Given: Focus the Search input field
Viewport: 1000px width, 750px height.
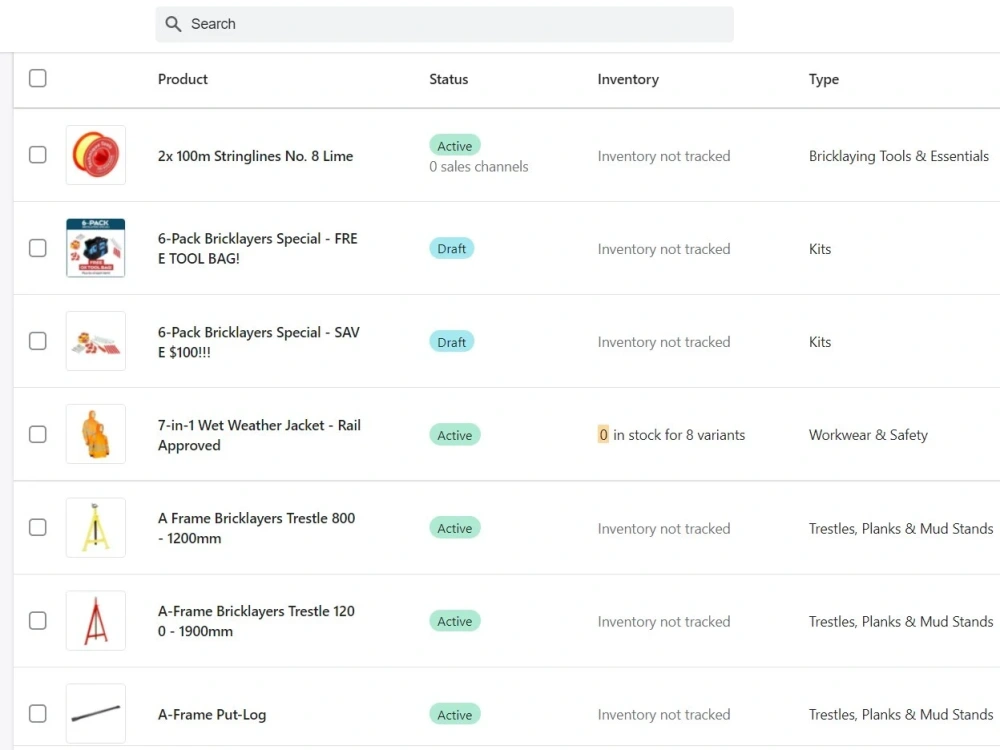Looking at the screenshot, I should tap(444, 24).
